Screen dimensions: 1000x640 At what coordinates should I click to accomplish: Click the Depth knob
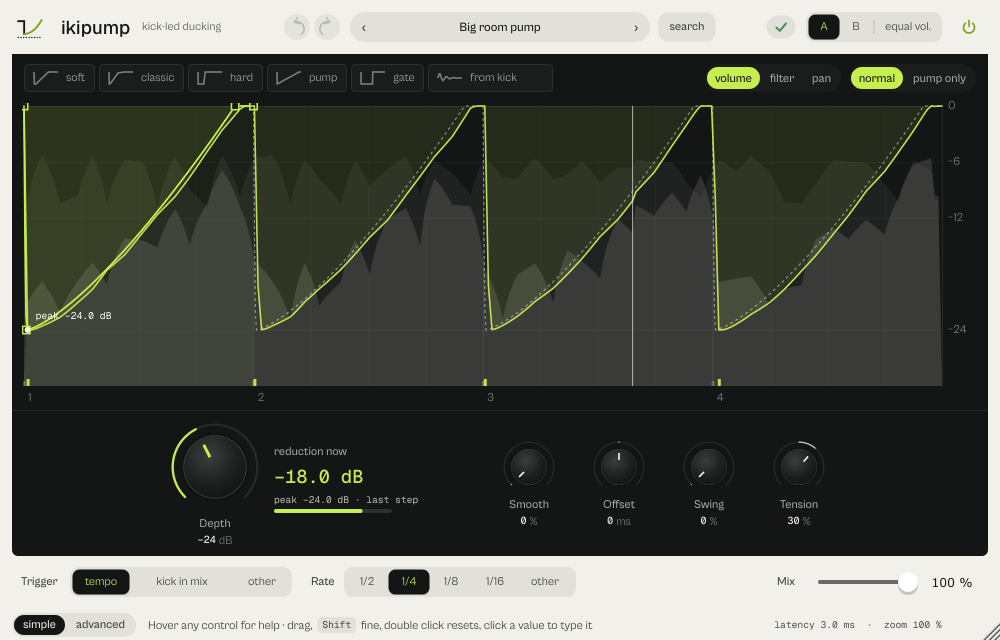pos(215,467)
